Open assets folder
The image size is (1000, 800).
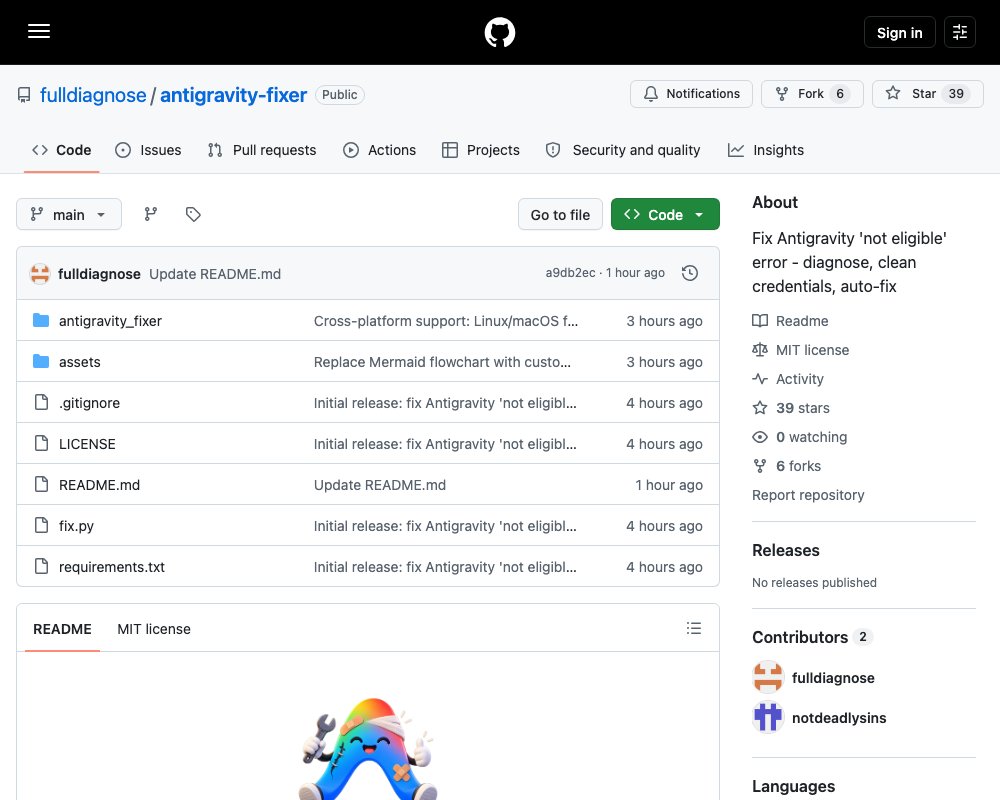pyautogui.click(x=80, y=362)
